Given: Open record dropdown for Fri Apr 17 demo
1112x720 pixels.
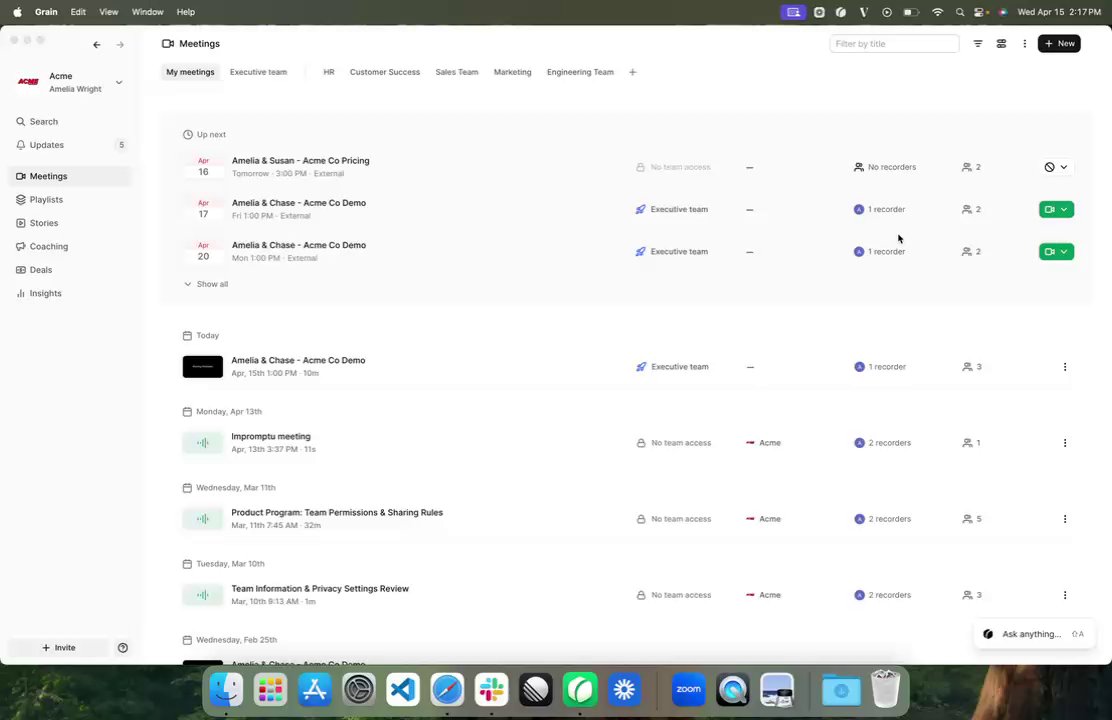Looking at the screenshot, I should (1056, 209).
